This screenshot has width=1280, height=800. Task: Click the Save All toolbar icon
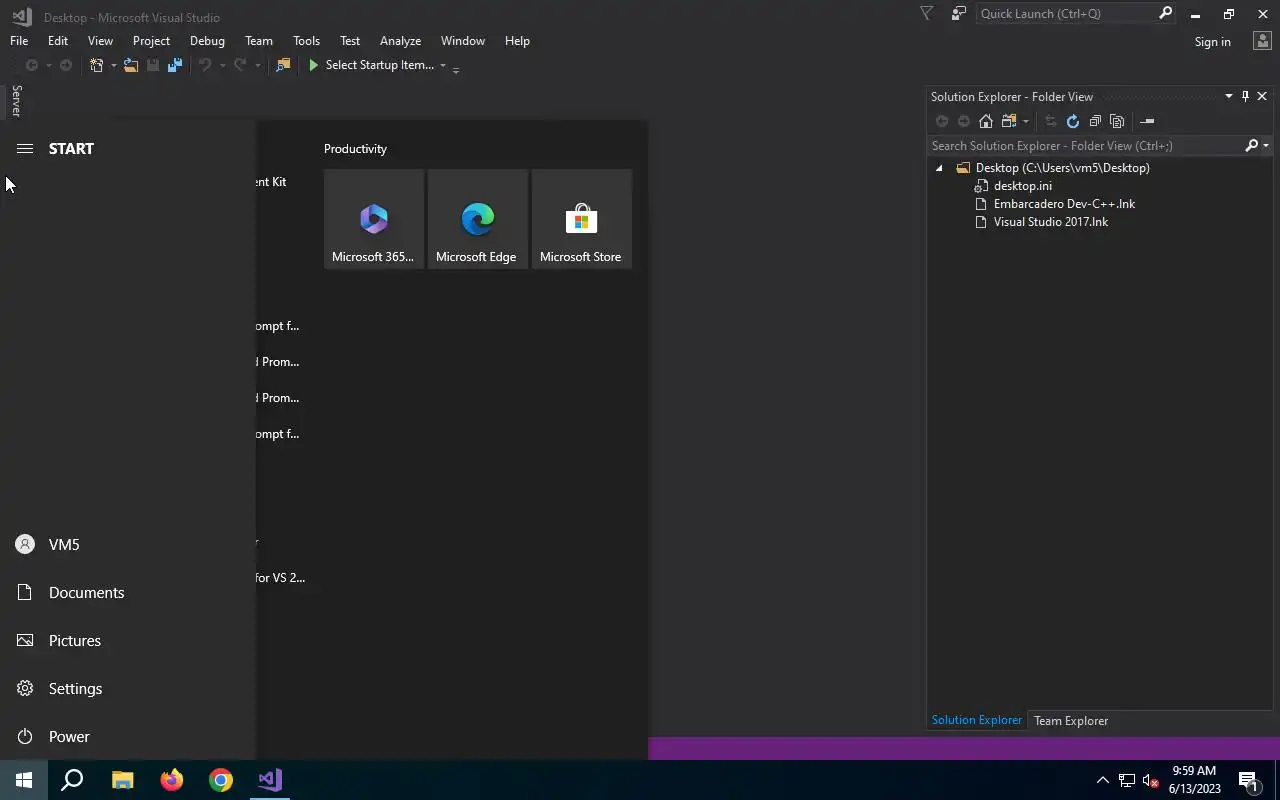tap(175, 65)
